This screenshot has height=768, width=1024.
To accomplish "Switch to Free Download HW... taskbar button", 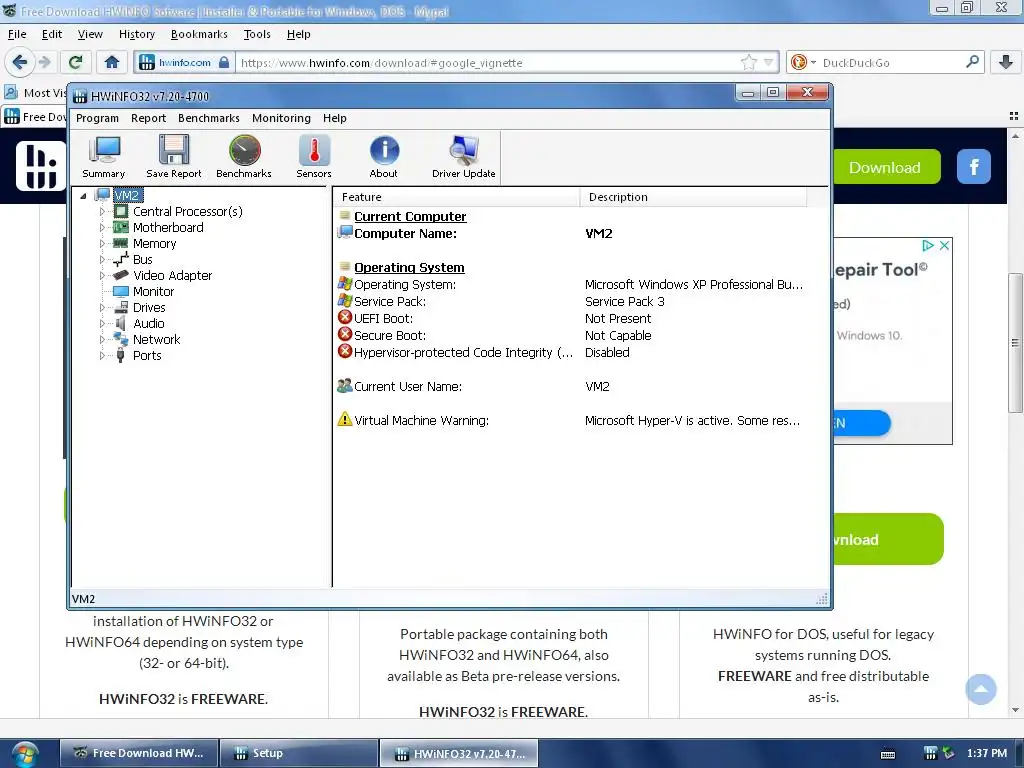I will click(x=138, y=753).
